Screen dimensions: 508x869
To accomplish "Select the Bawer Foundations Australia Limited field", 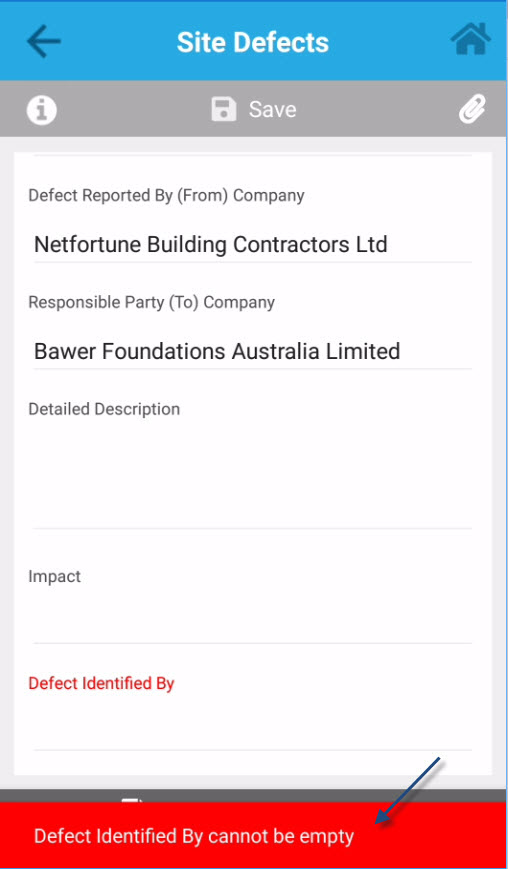I will coord(253,351).
